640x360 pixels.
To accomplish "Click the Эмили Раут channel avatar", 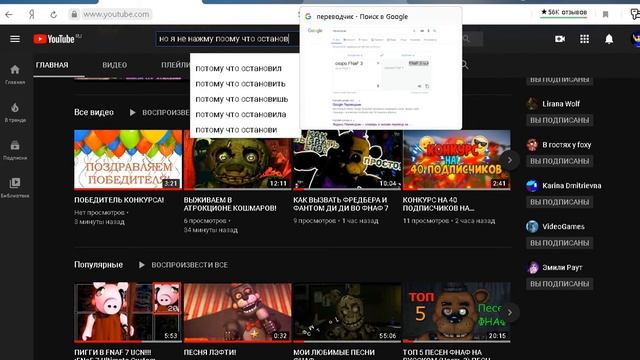I will coord(532,267).
